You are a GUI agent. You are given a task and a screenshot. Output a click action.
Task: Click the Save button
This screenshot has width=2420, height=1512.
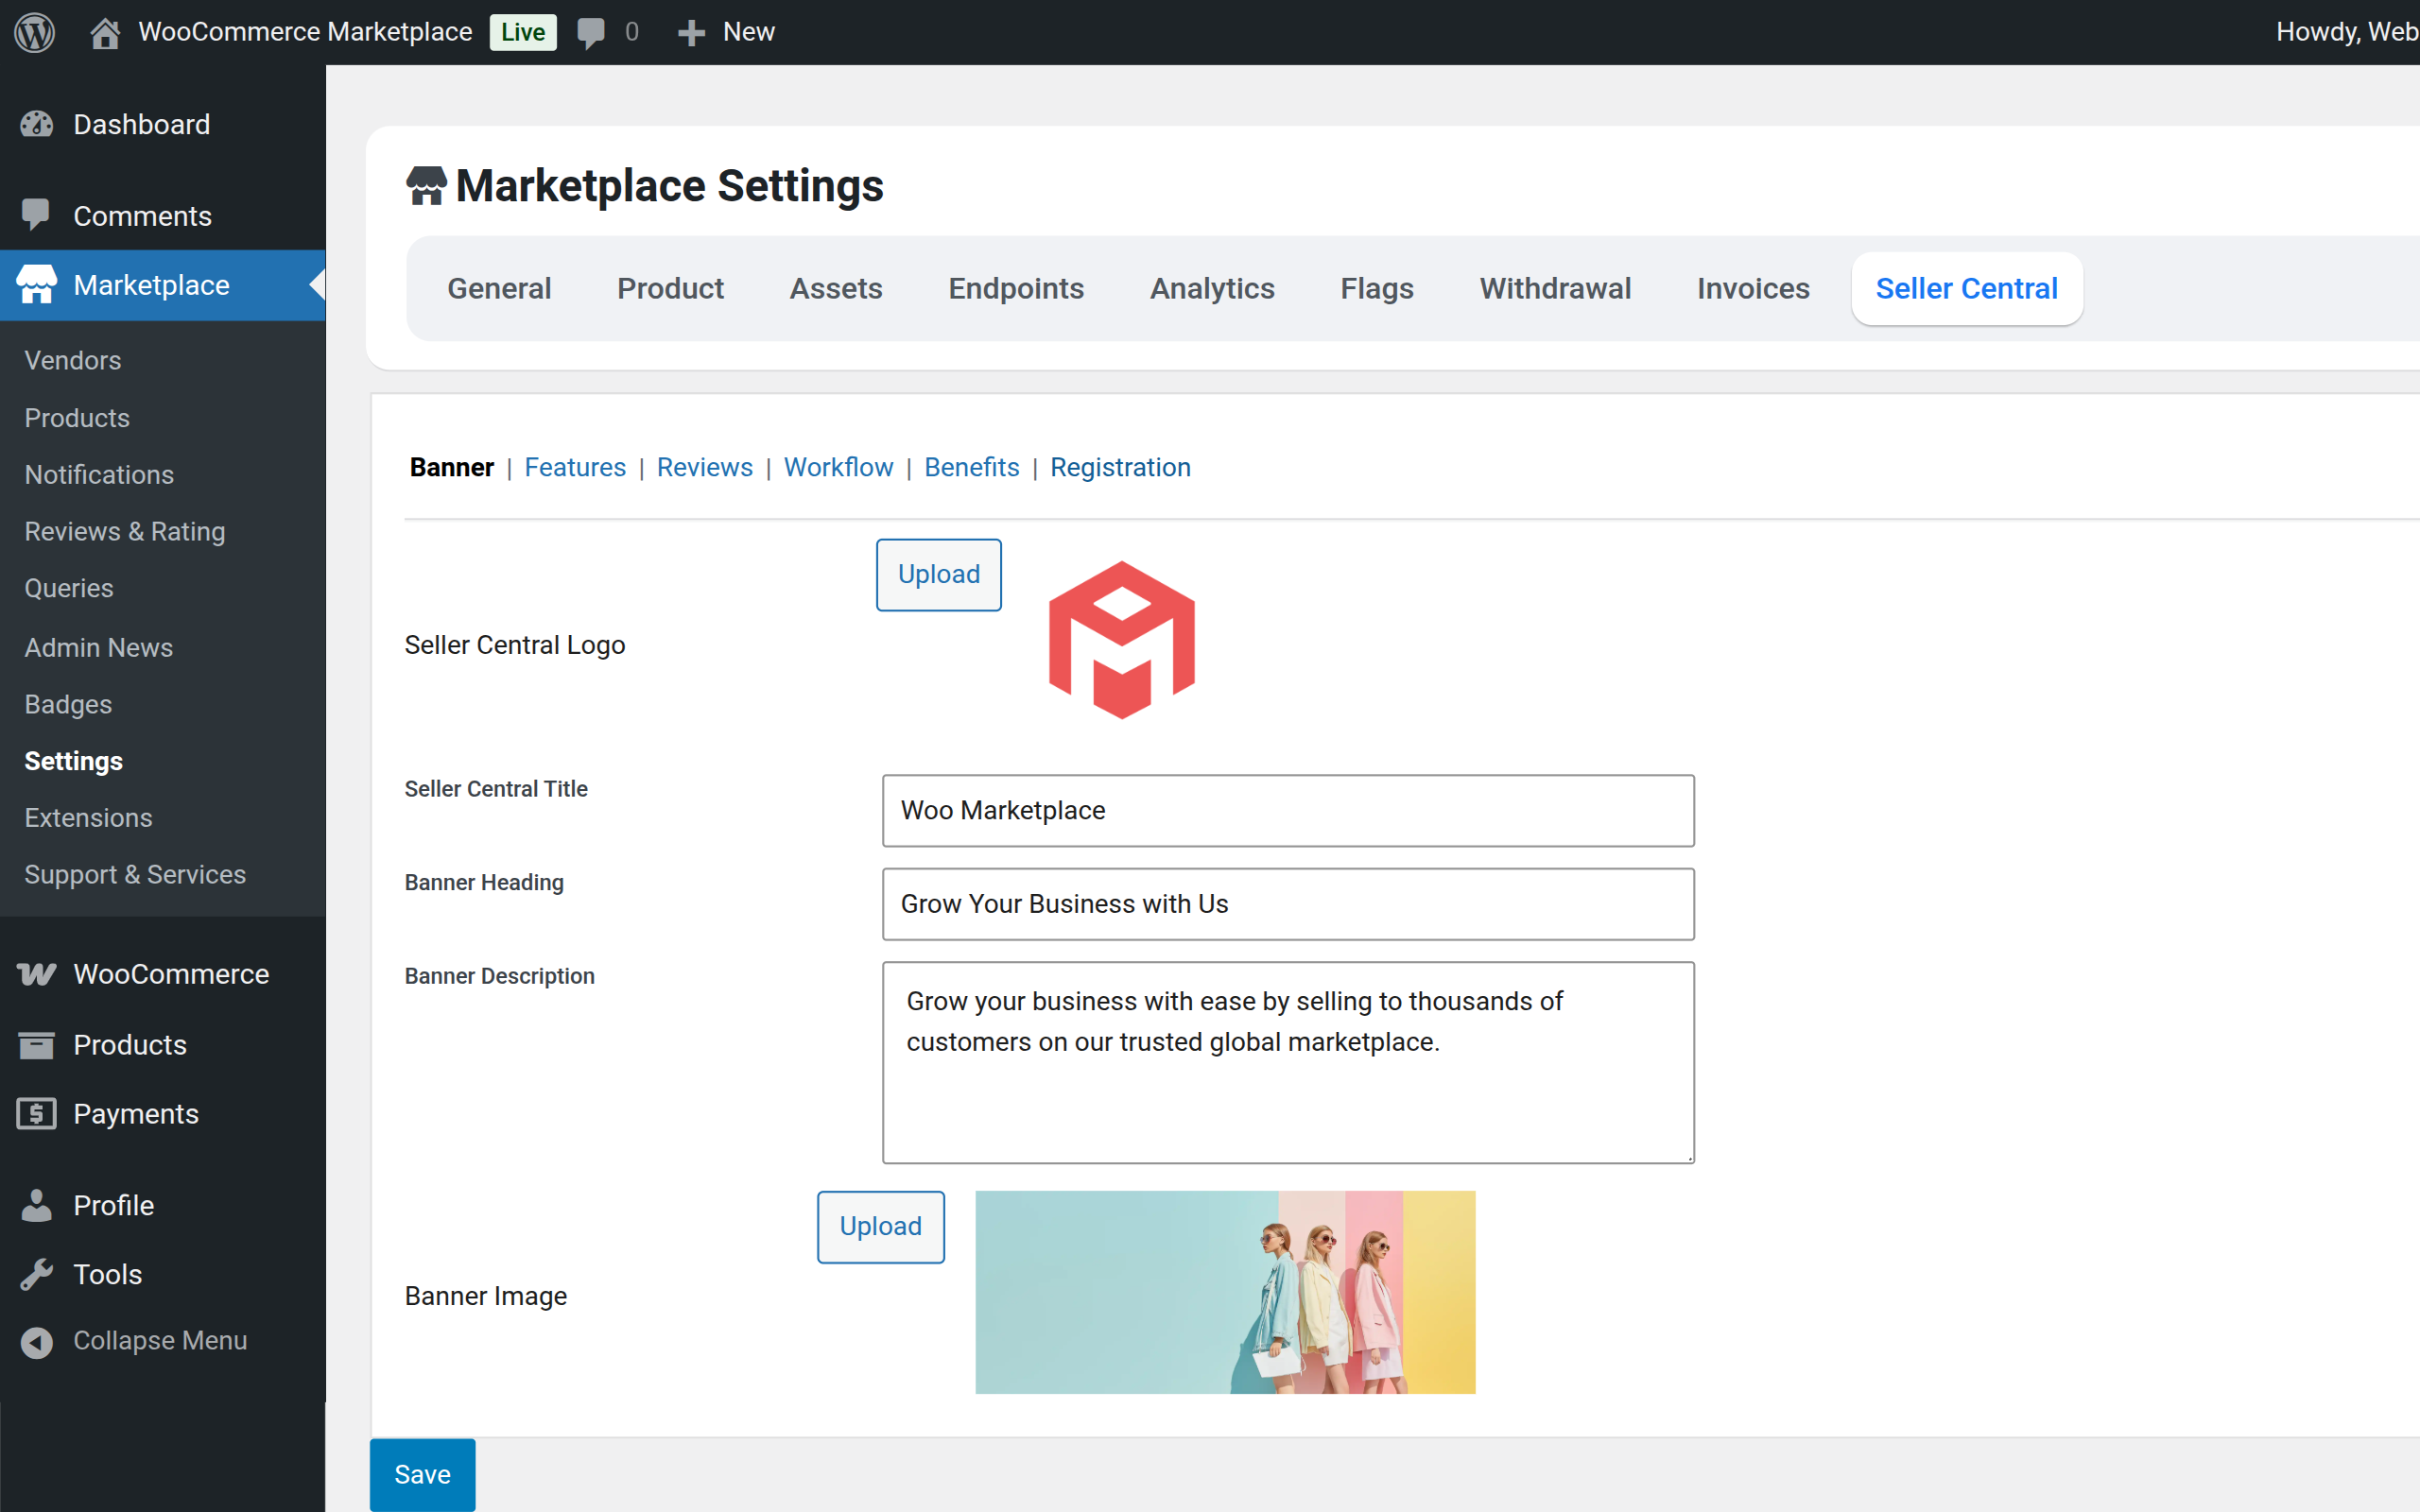(x=422, y=1474)
